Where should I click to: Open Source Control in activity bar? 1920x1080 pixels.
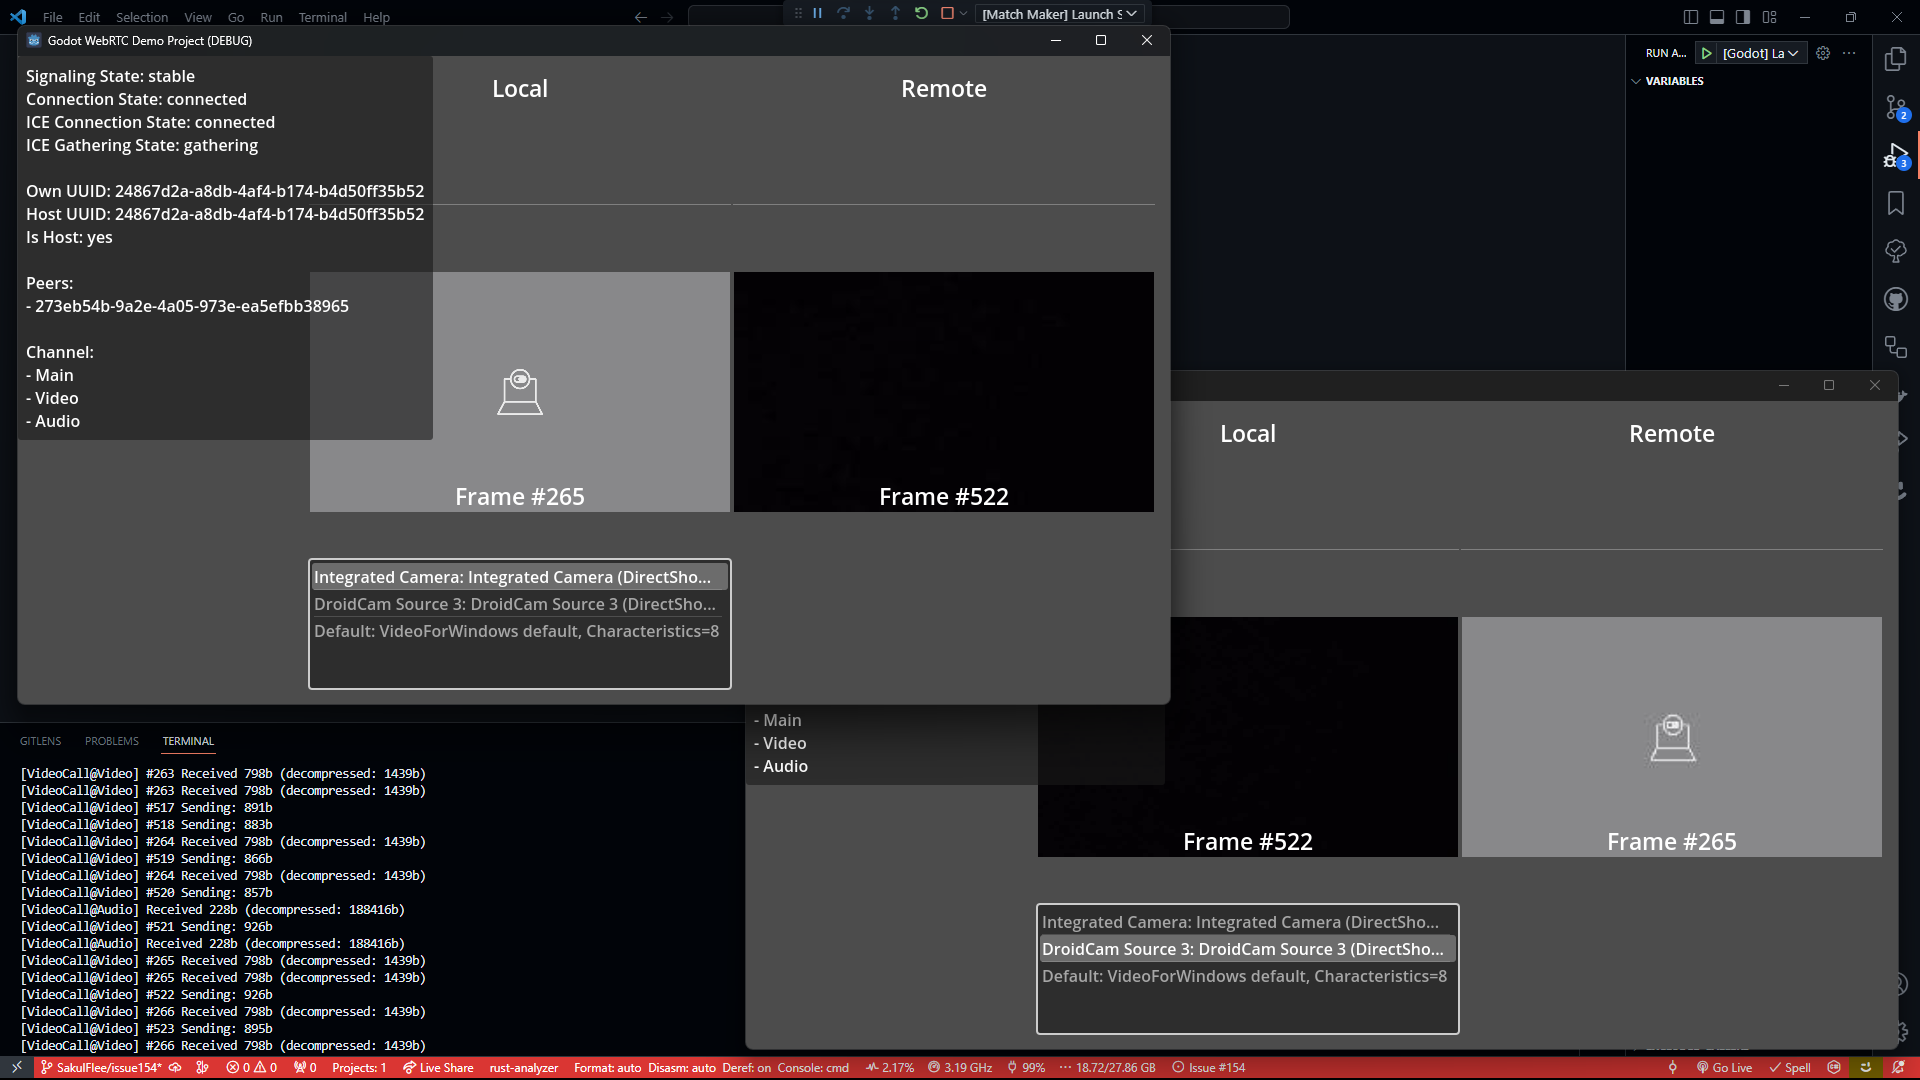coord(1896,107)
